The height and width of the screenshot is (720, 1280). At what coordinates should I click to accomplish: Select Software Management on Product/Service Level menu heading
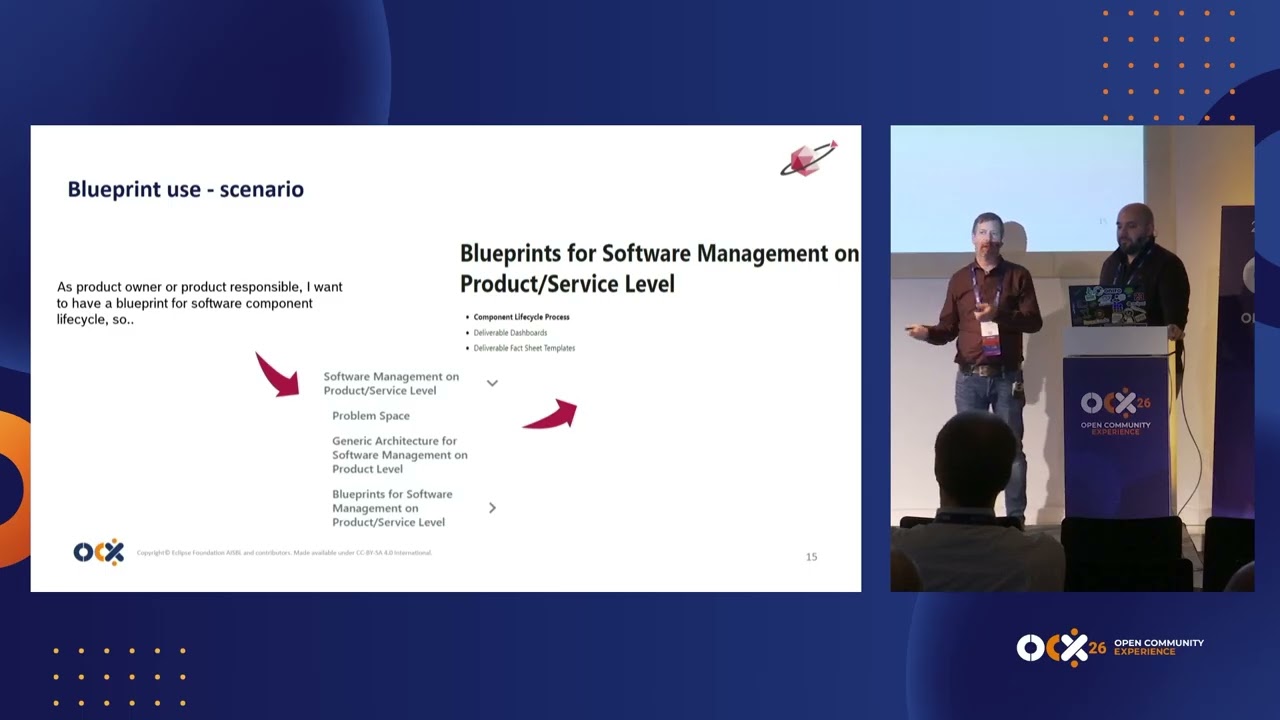coord(391,384)
